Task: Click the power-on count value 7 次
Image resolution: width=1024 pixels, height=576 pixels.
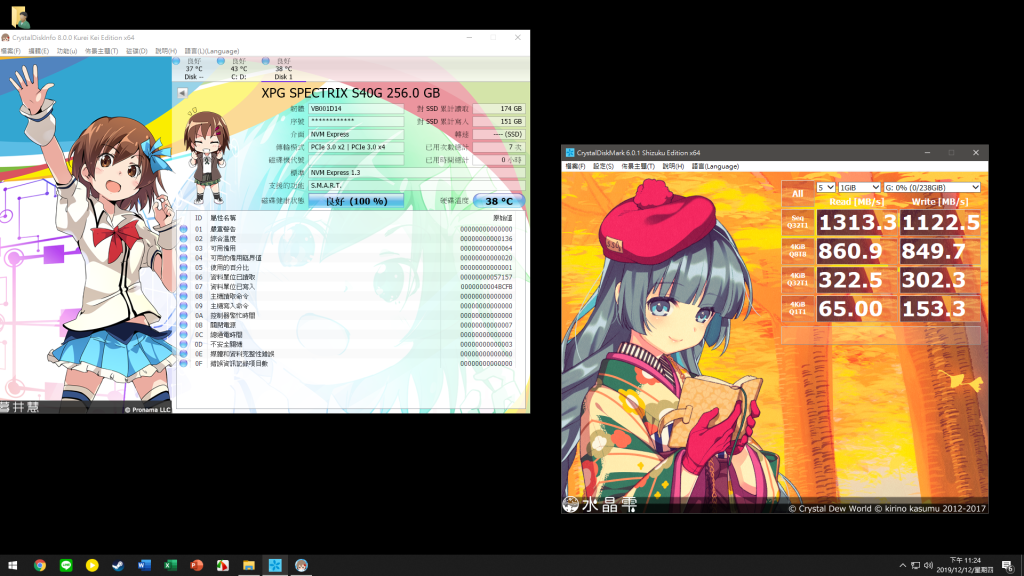Action: 499,147
